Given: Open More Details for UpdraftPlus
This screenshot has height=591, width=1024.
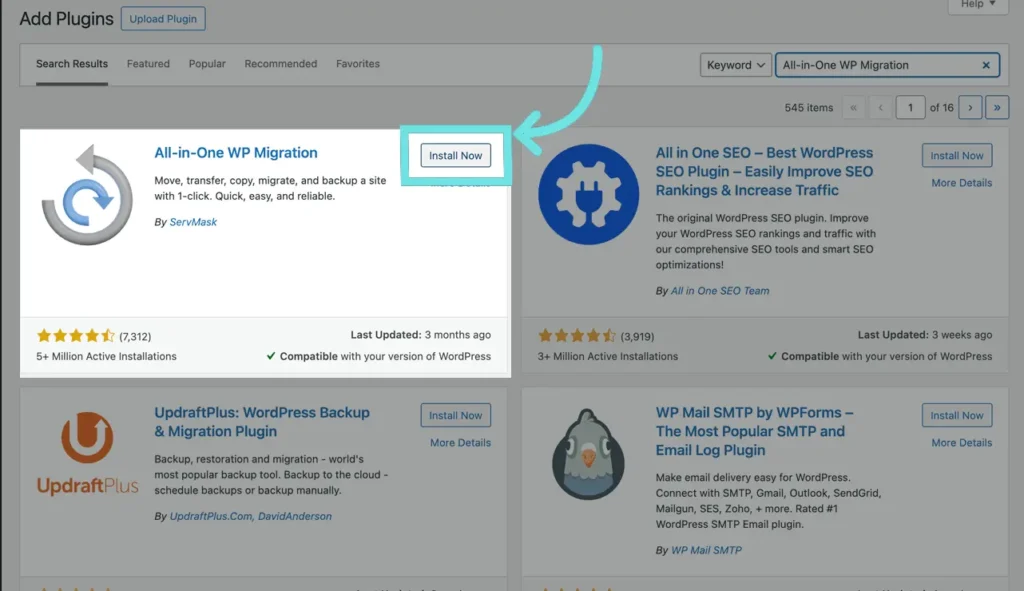Looking at the screenshot, I should click(460, 443).
